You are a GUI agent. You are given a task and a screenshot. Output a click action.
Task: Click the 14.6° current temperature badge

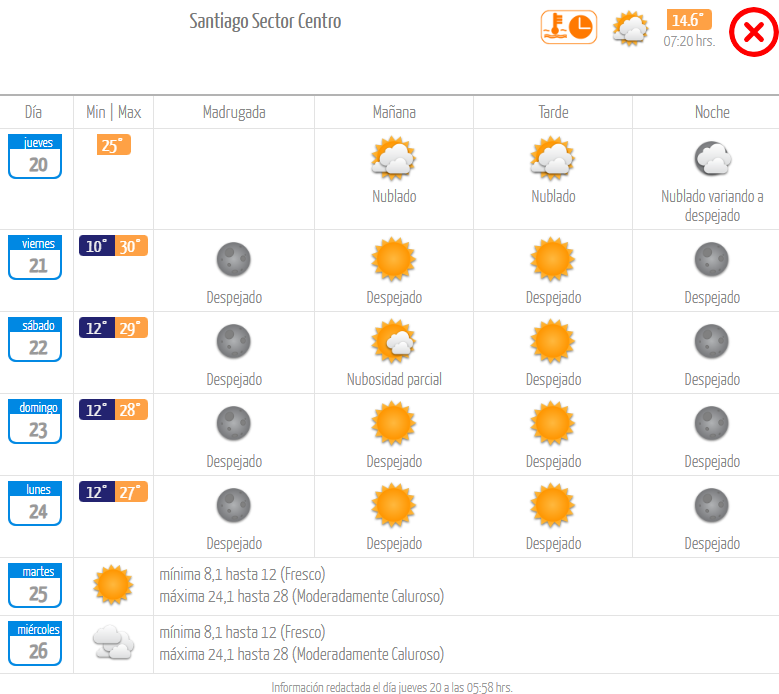pos(689,20)
